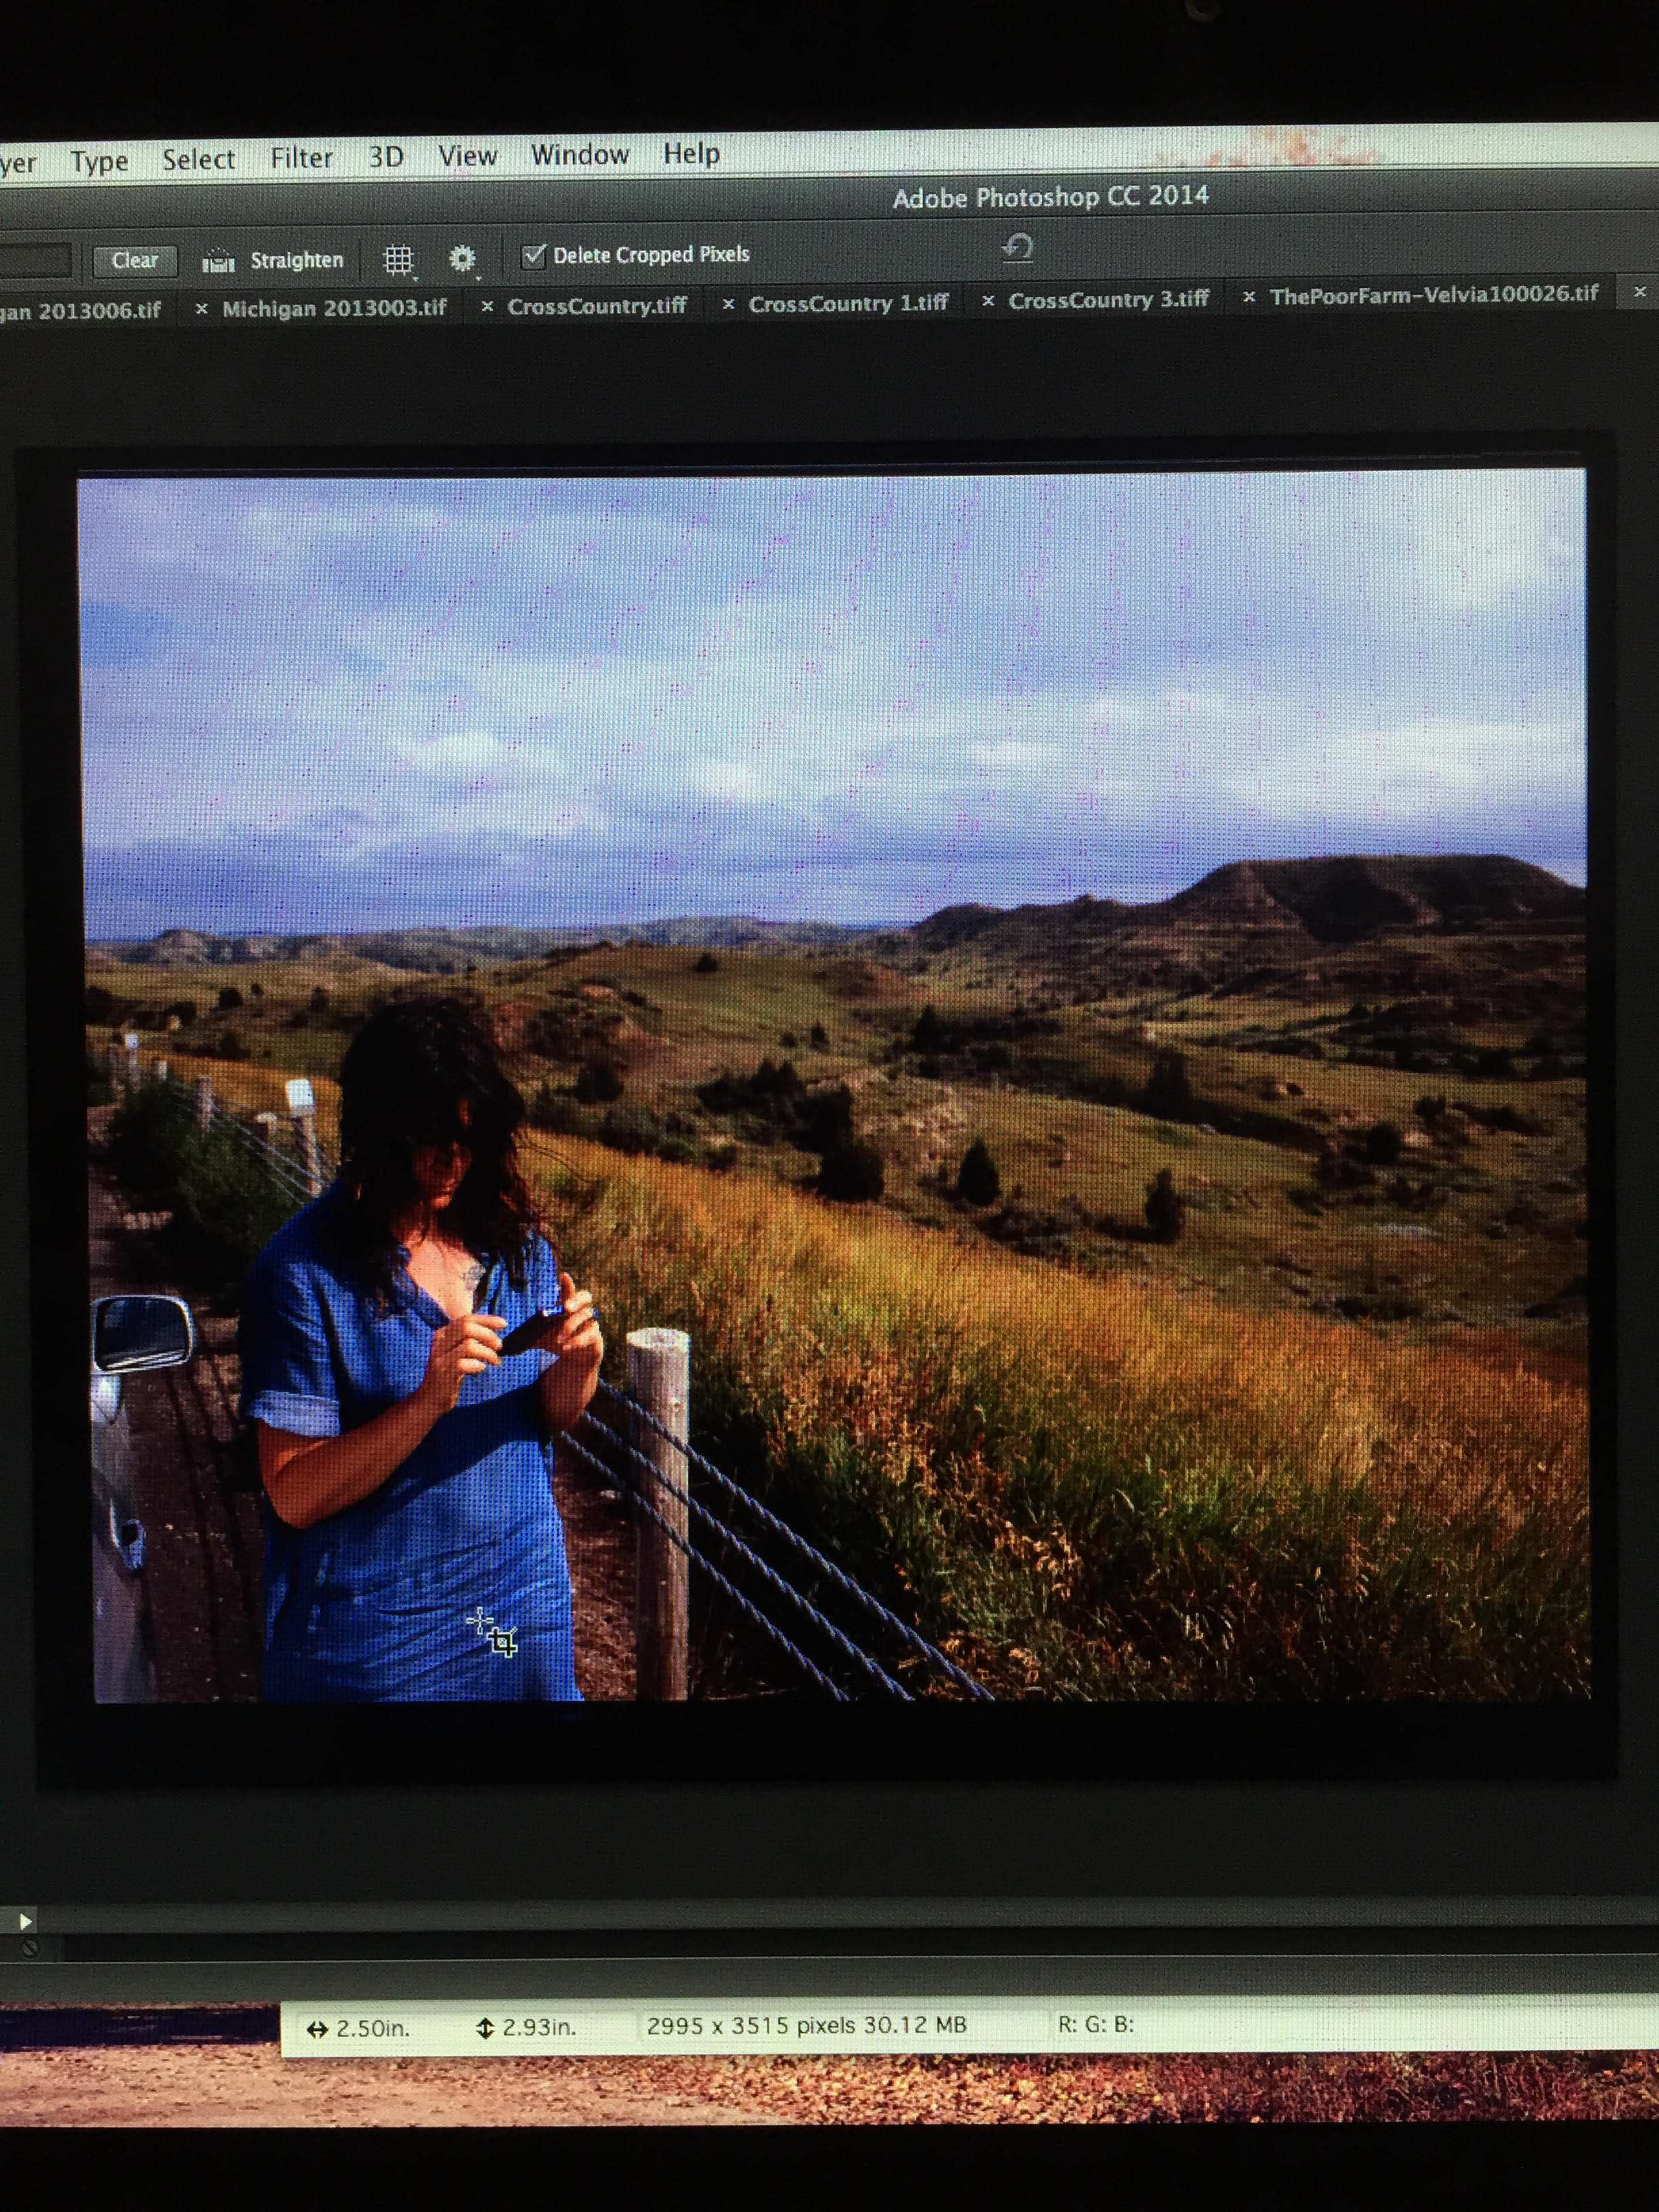
Task: Open the View menu
Action: tap(467, 155)
